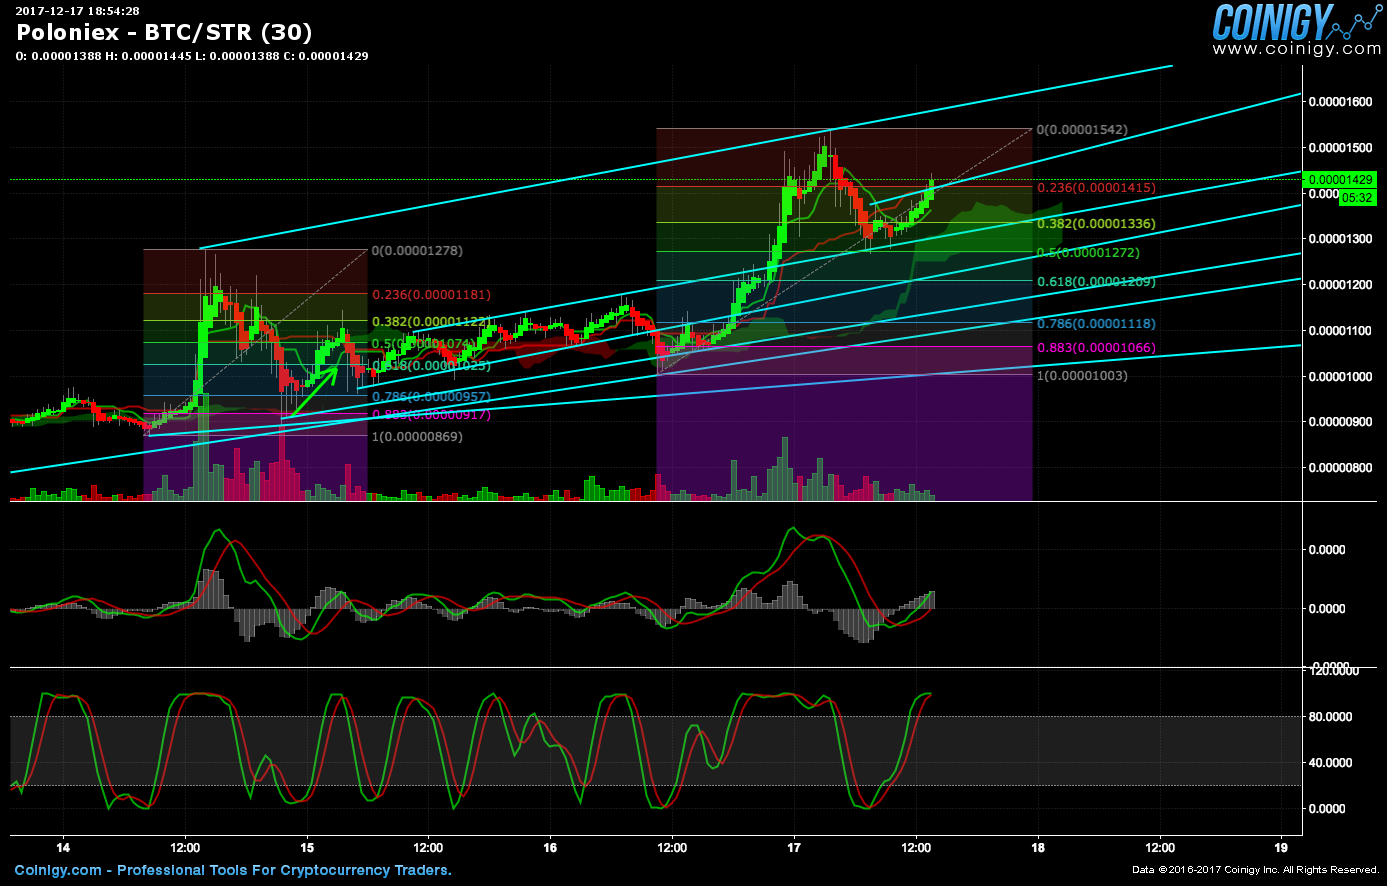
Task: Click the Fibonacci label 1(0.00000869)
Action: pos(417,437)
